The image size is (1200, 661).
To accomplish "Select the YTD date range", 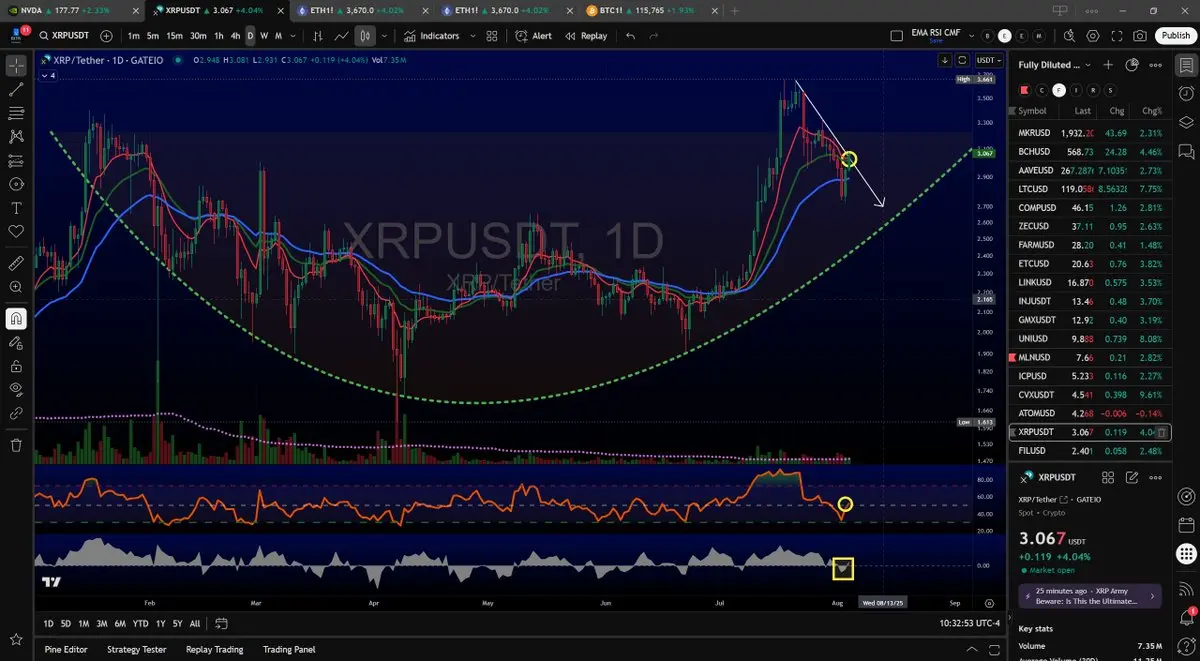I will [x=140, y=623].
